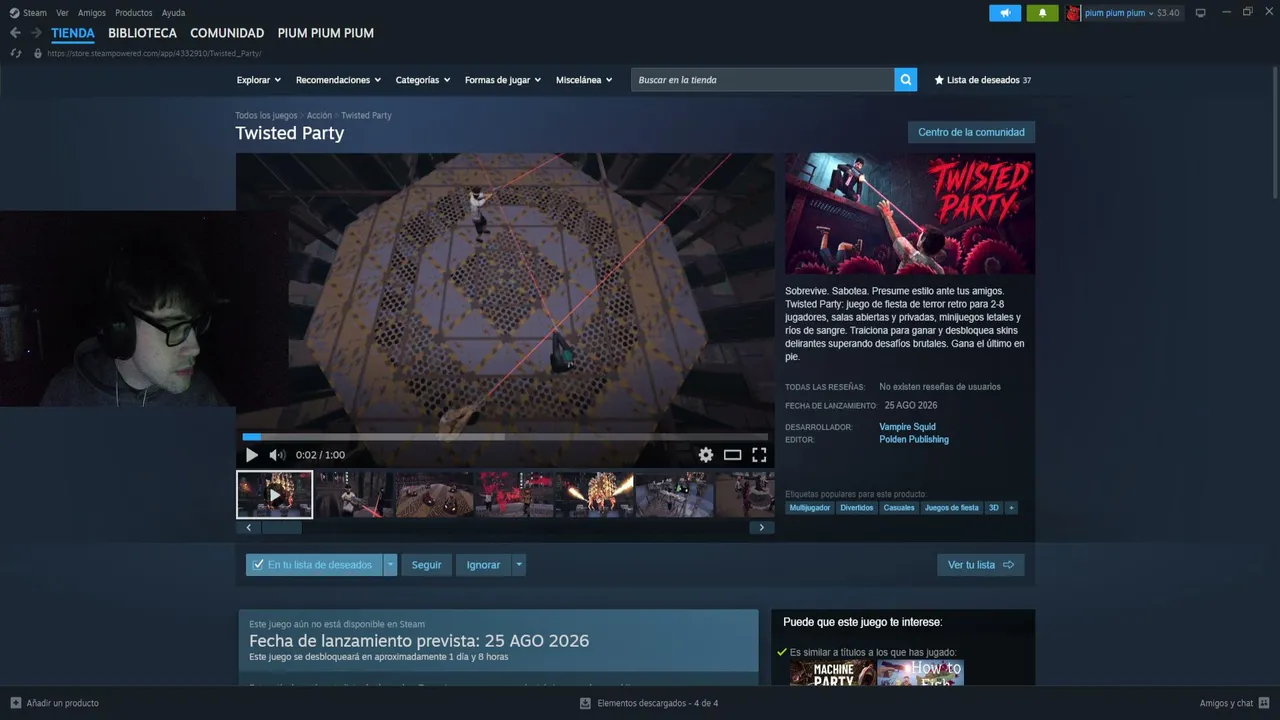Open the Ignorar options dropdown arrow
The height and width of the screenshot is (720, 1280).
[519, 565]
